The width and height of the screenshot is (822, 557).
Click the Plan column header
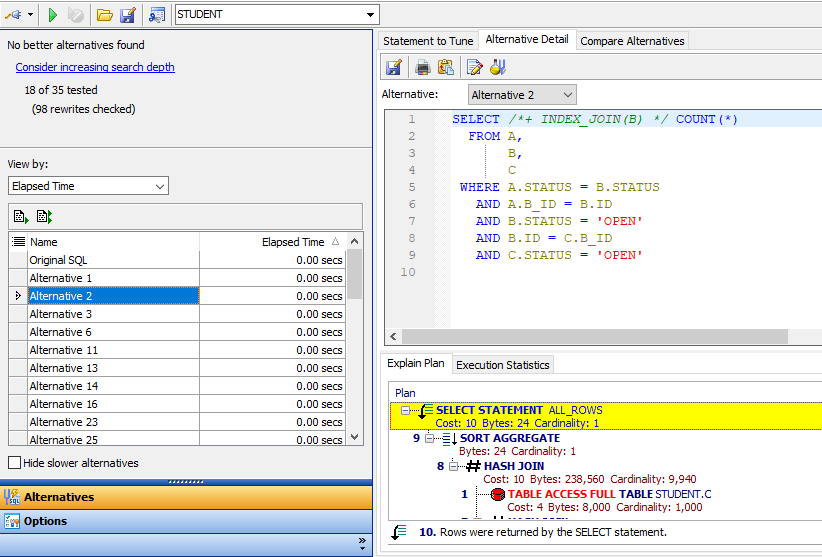click(405, 393)
